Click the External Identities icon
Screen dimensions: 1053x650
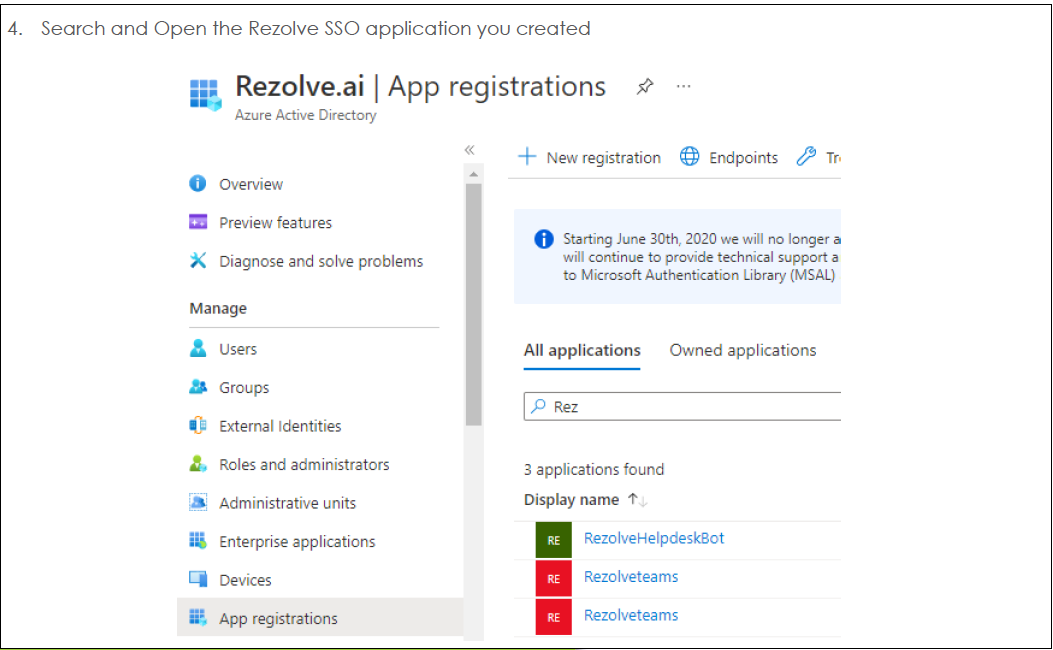[197, 425]
